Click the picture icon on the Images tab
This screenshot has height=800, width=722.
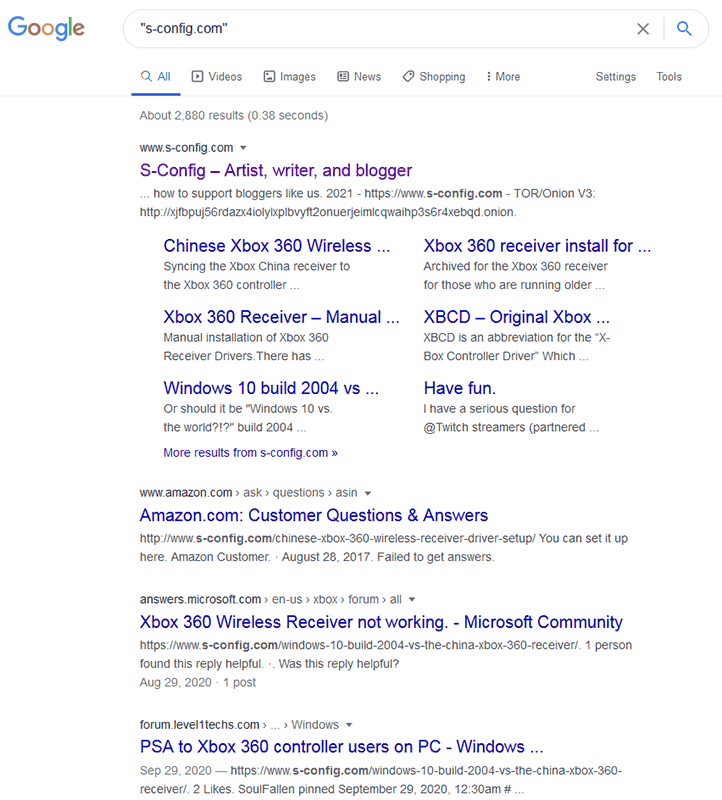click(269, 77)
